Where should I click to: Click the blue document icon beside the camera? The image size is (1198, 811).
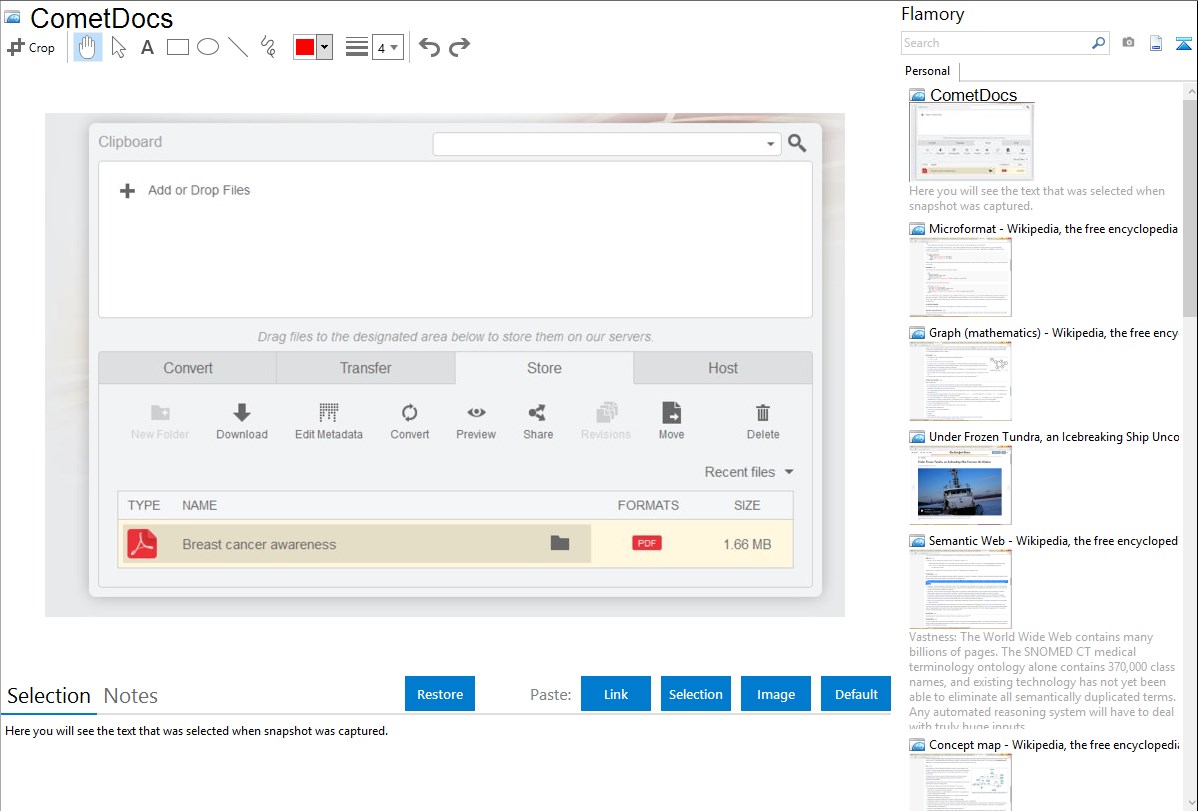click(x=1156, y=43)
